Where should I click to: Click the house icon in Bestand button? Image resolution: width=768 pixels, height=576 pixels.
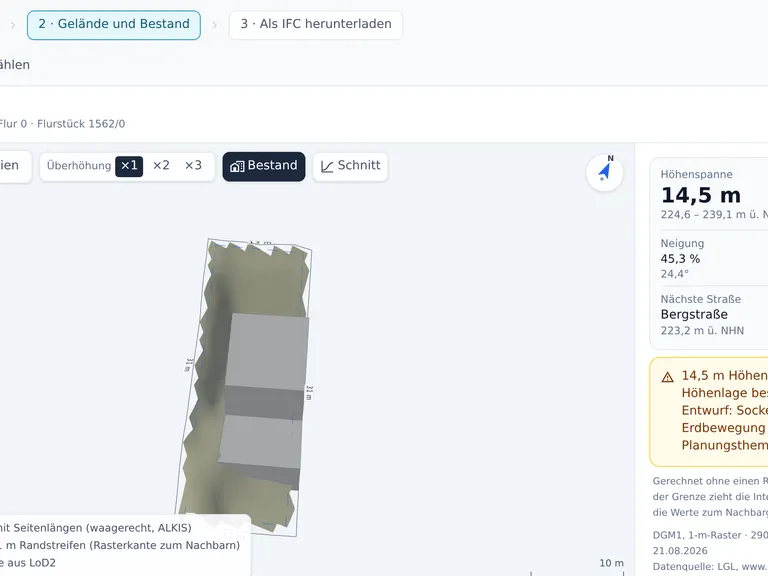[237, 167]
